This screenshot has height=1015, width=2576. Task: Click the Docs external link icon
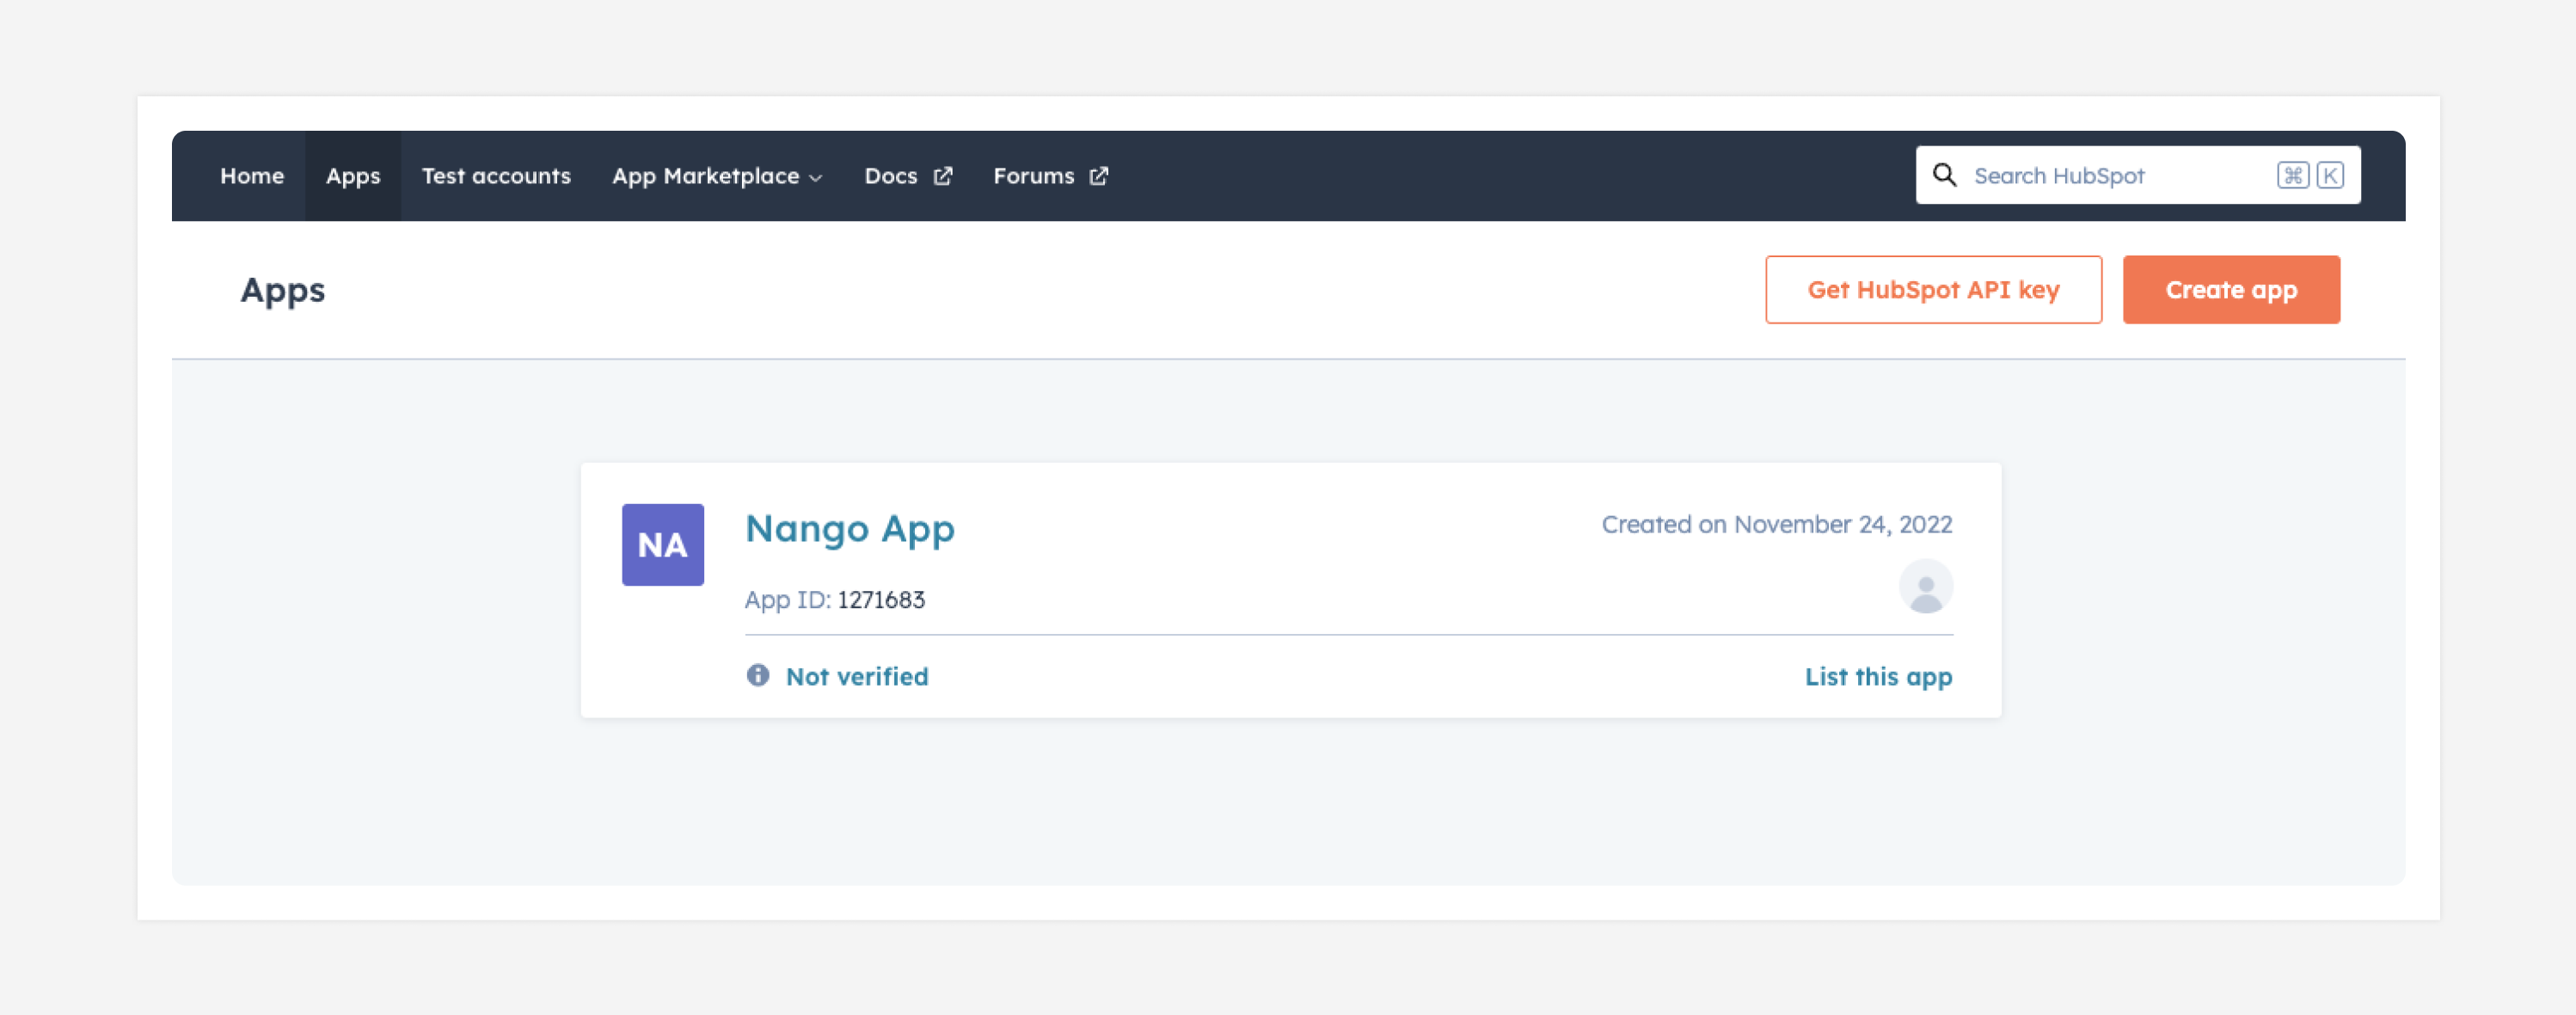[x=943, y=176]
